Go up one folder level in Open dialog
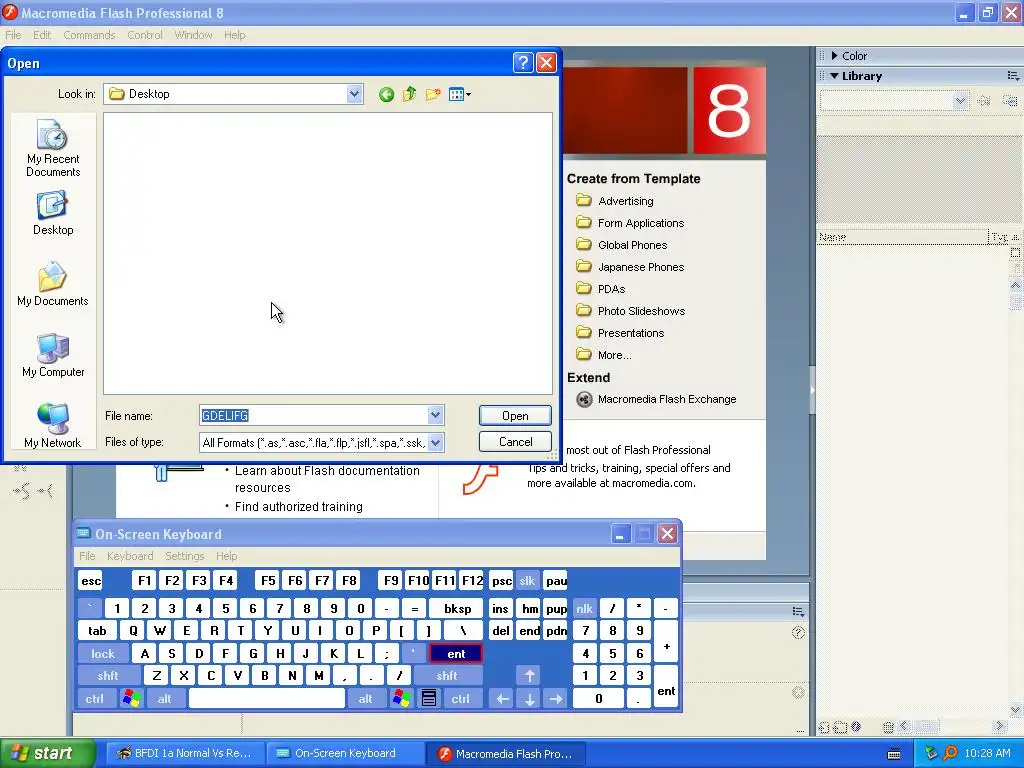Viewport: 1024px width, 768px height. pyautogui.click(x=409, y=95)
